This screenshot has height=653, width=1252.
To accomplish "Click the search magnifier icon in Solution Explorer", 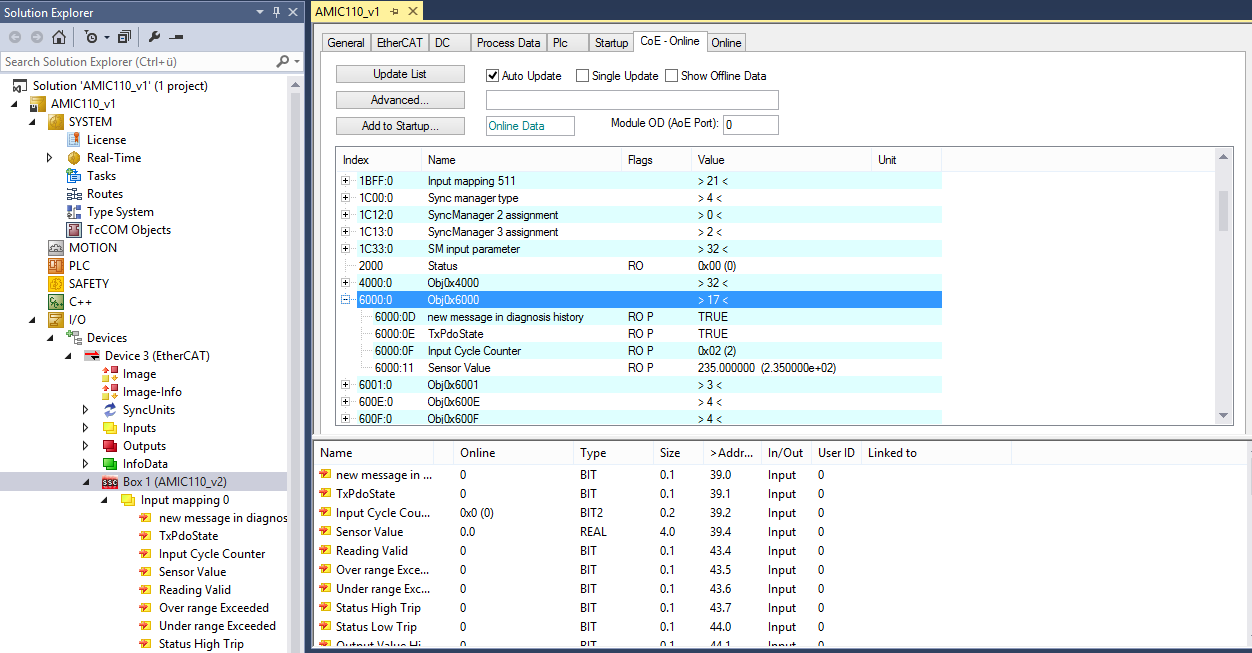I will pos(282,62).
